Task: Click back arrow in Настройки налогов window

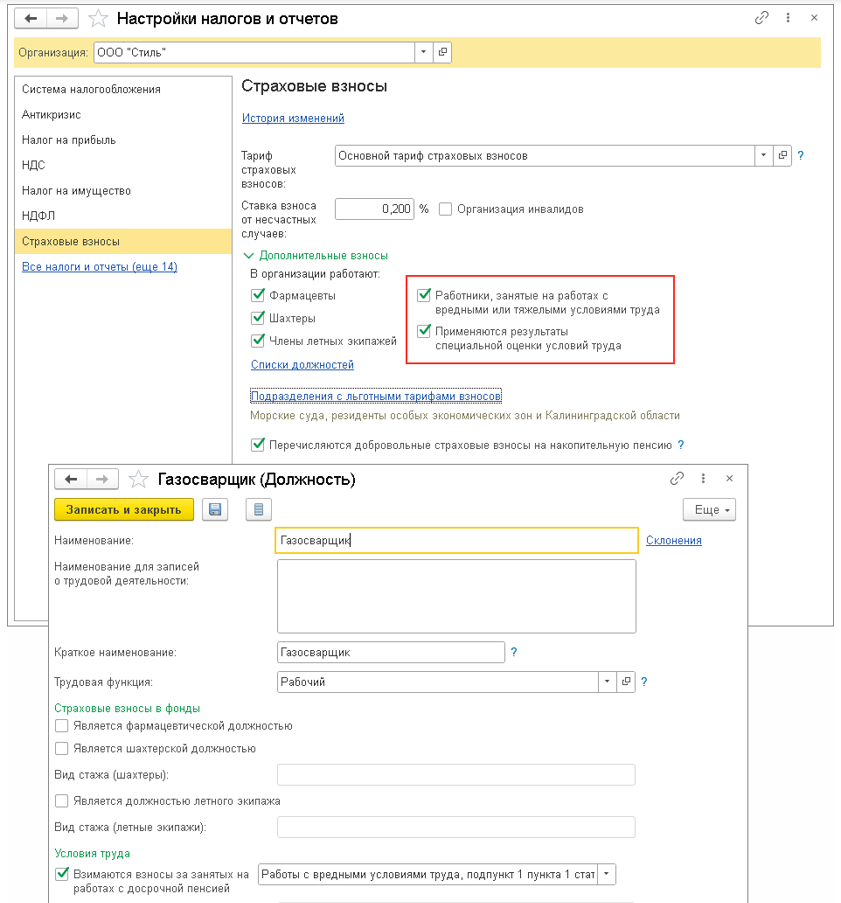Action: tap(30, 18)
